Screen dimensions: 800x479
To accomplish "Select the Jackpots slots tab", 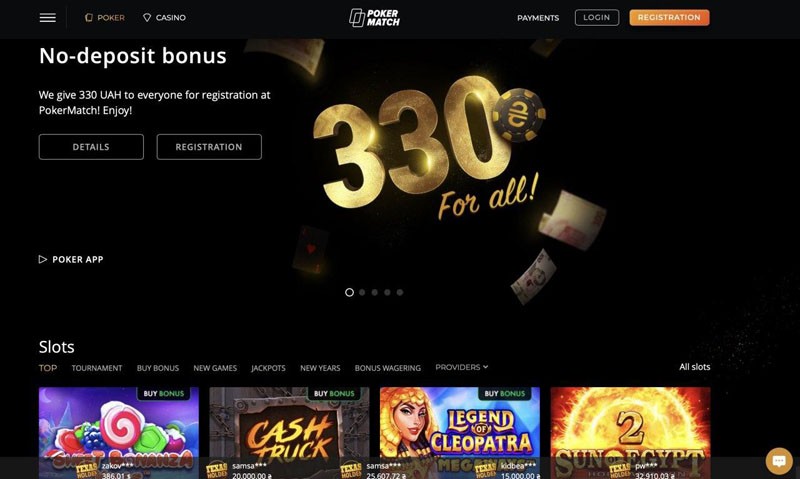I will pyautogui.click(x=268, y=368).
